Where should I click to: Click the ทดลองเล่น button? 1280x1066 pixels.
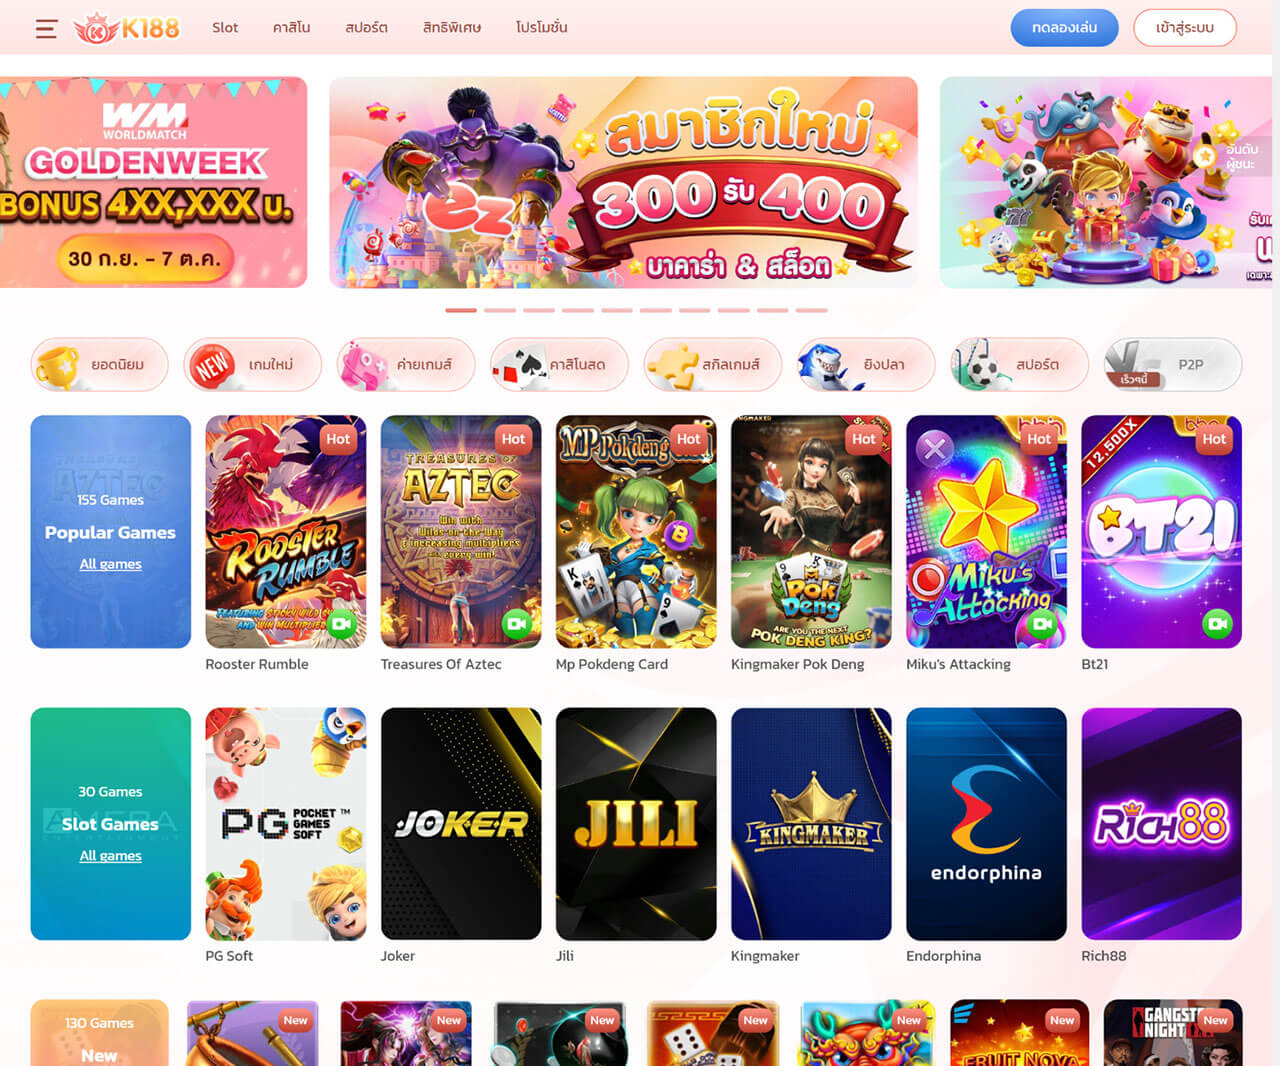point(1064,28)
